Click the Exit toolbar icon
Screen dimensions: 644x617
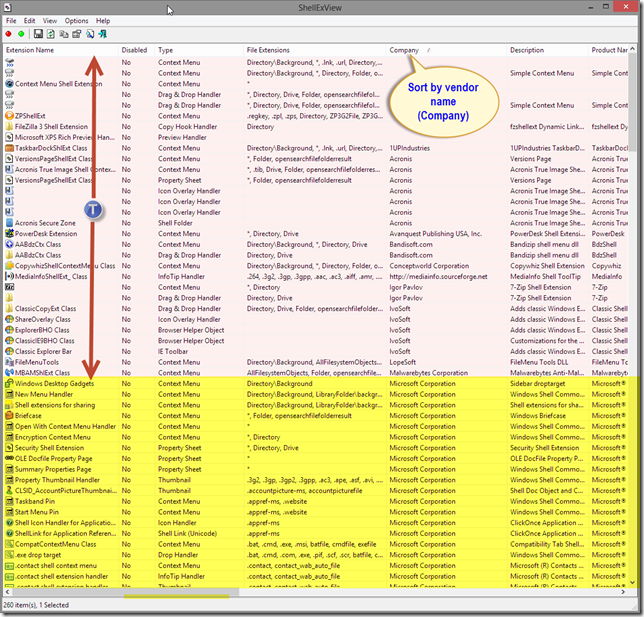pos(102,34)
